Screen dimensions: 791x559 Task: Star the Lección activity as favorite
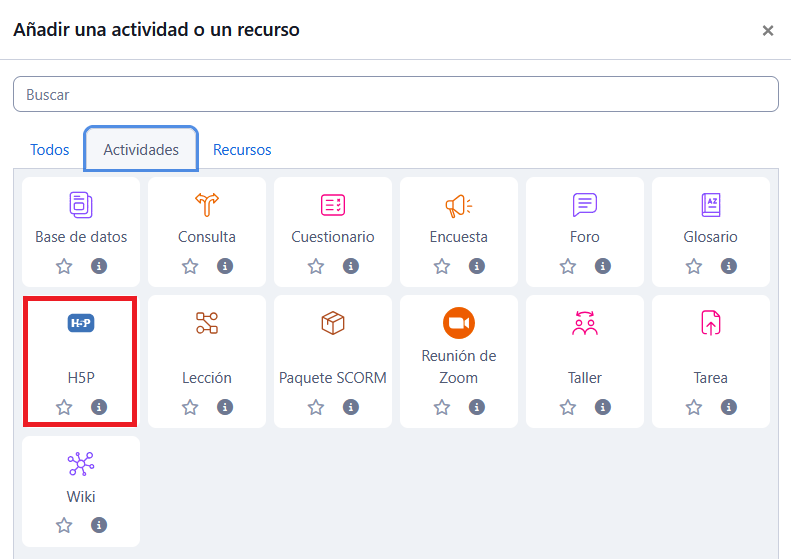[190, 407]
